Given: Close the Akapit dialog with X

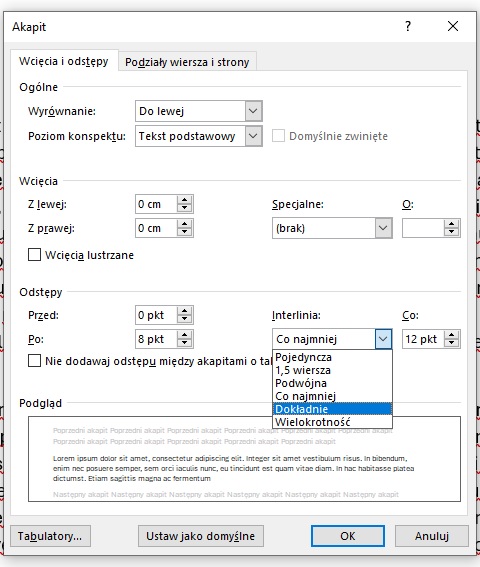Looking at the screenshot, I should [453, 26].
